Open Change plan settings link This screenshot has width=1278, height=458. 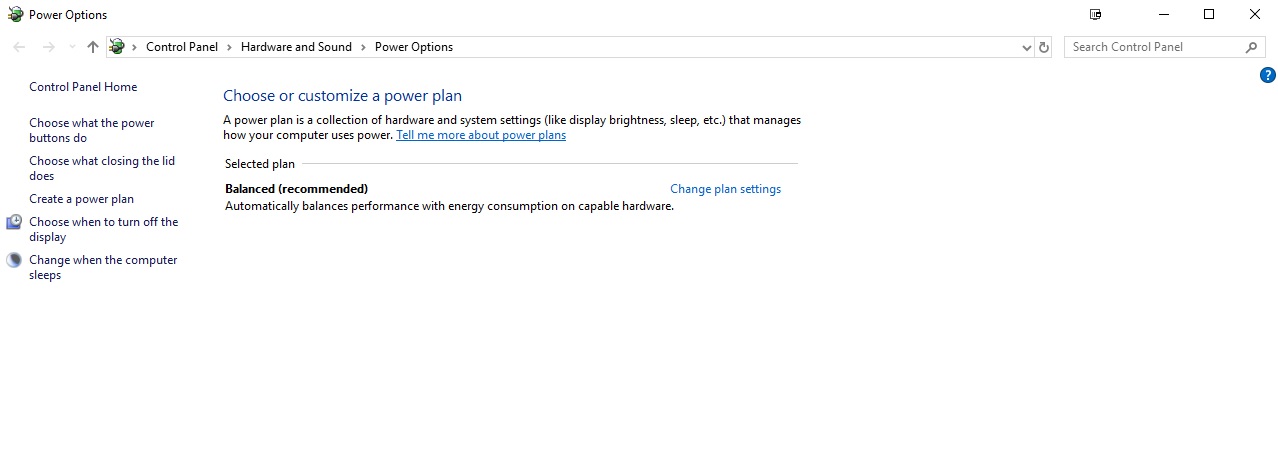(x=725, y=189)
